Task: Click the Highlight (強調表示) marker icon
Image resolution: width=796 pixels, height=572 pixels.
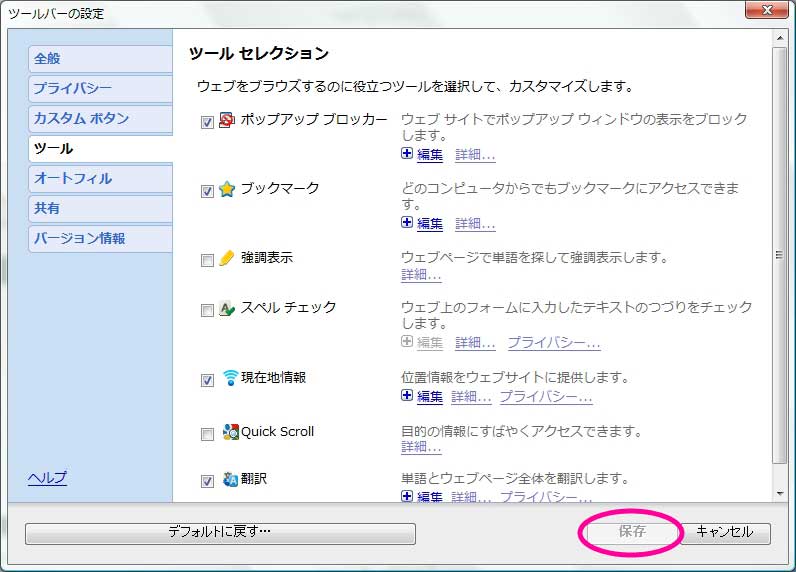Action: click(227, 259)
